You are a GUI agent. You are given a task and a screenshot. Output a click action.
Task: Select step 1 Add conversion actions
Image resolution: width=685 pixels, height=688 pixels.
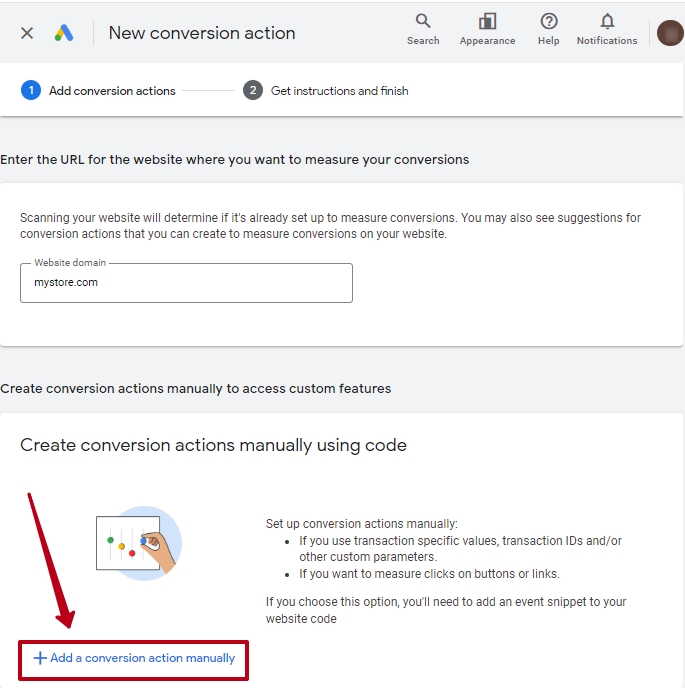[98, 90]
